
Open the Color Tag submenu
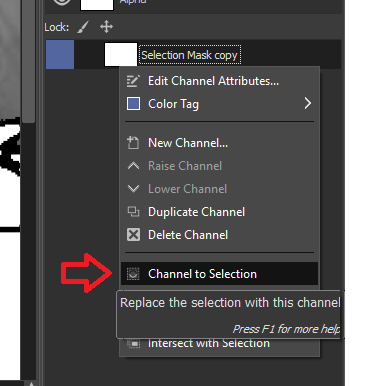pyautogui.click(x=219, y=104)
